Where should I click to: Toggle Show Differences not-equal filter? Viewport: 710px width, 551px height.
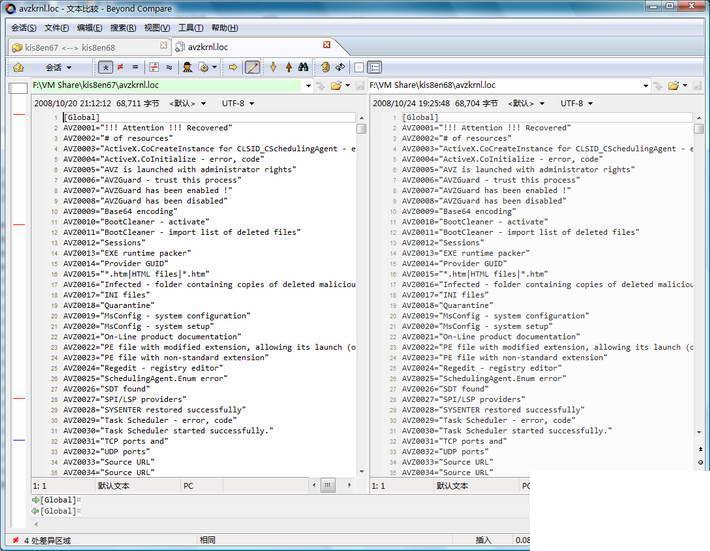pos(120,67)
